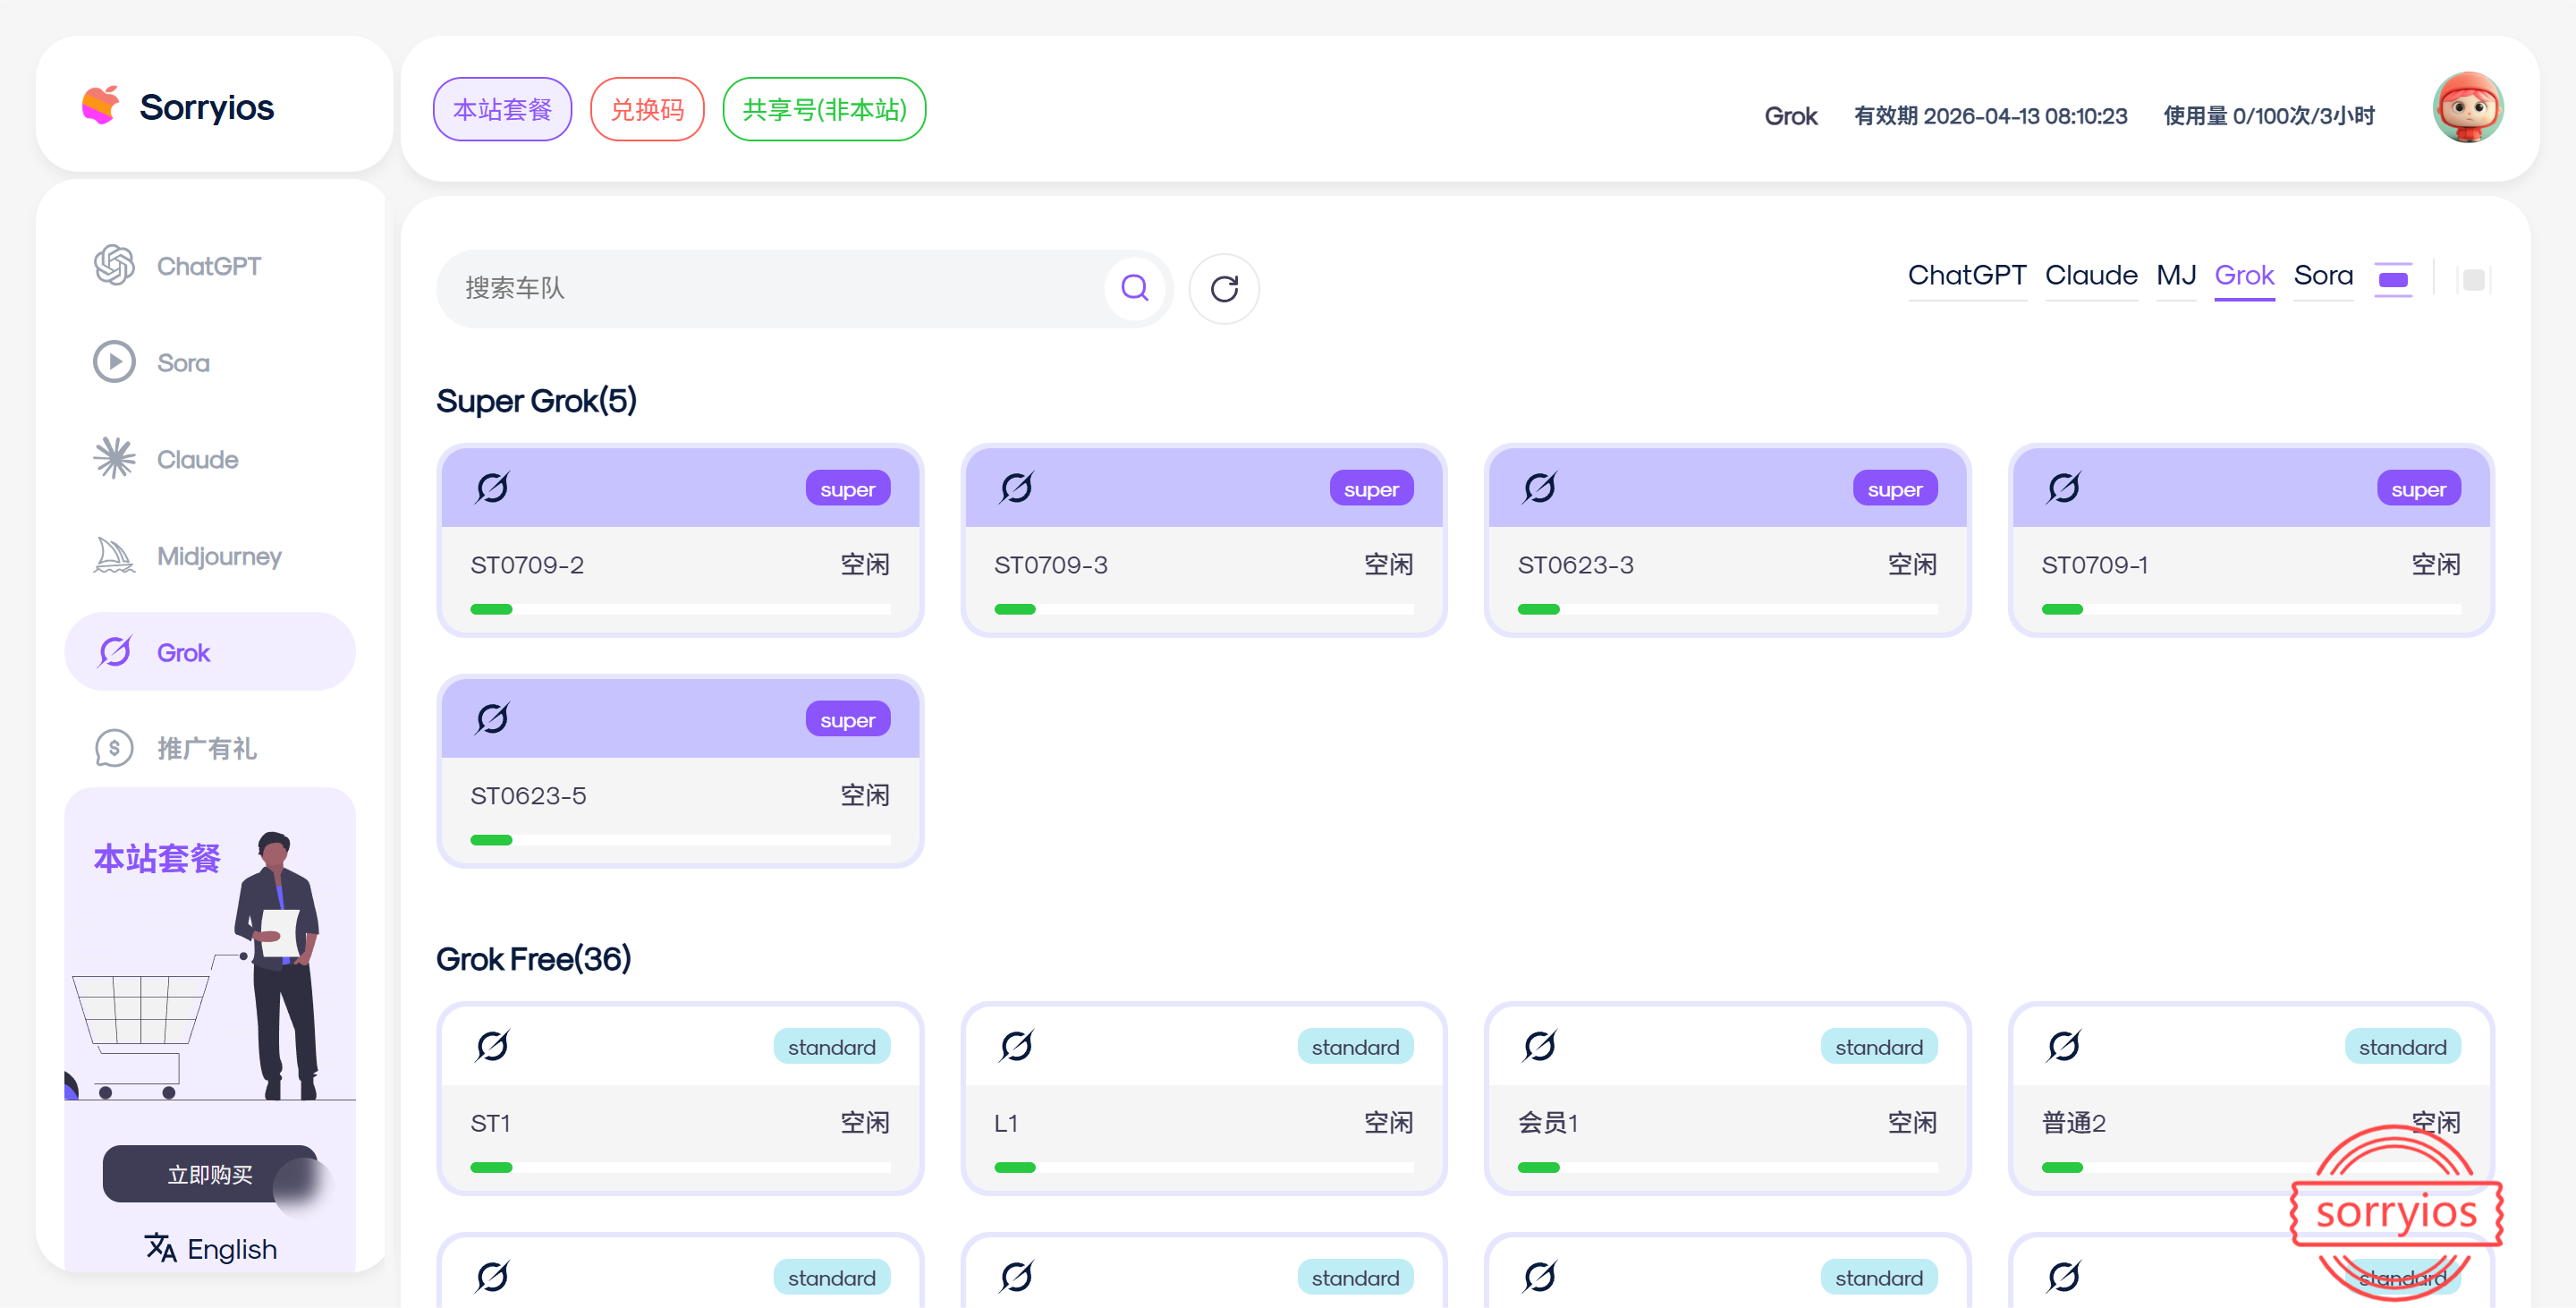The width and height of the screenshot is (2576, 1308).
Task: Click the standard badge on ST1 card
Action: pyautogui.click(x=831, y=1047)
